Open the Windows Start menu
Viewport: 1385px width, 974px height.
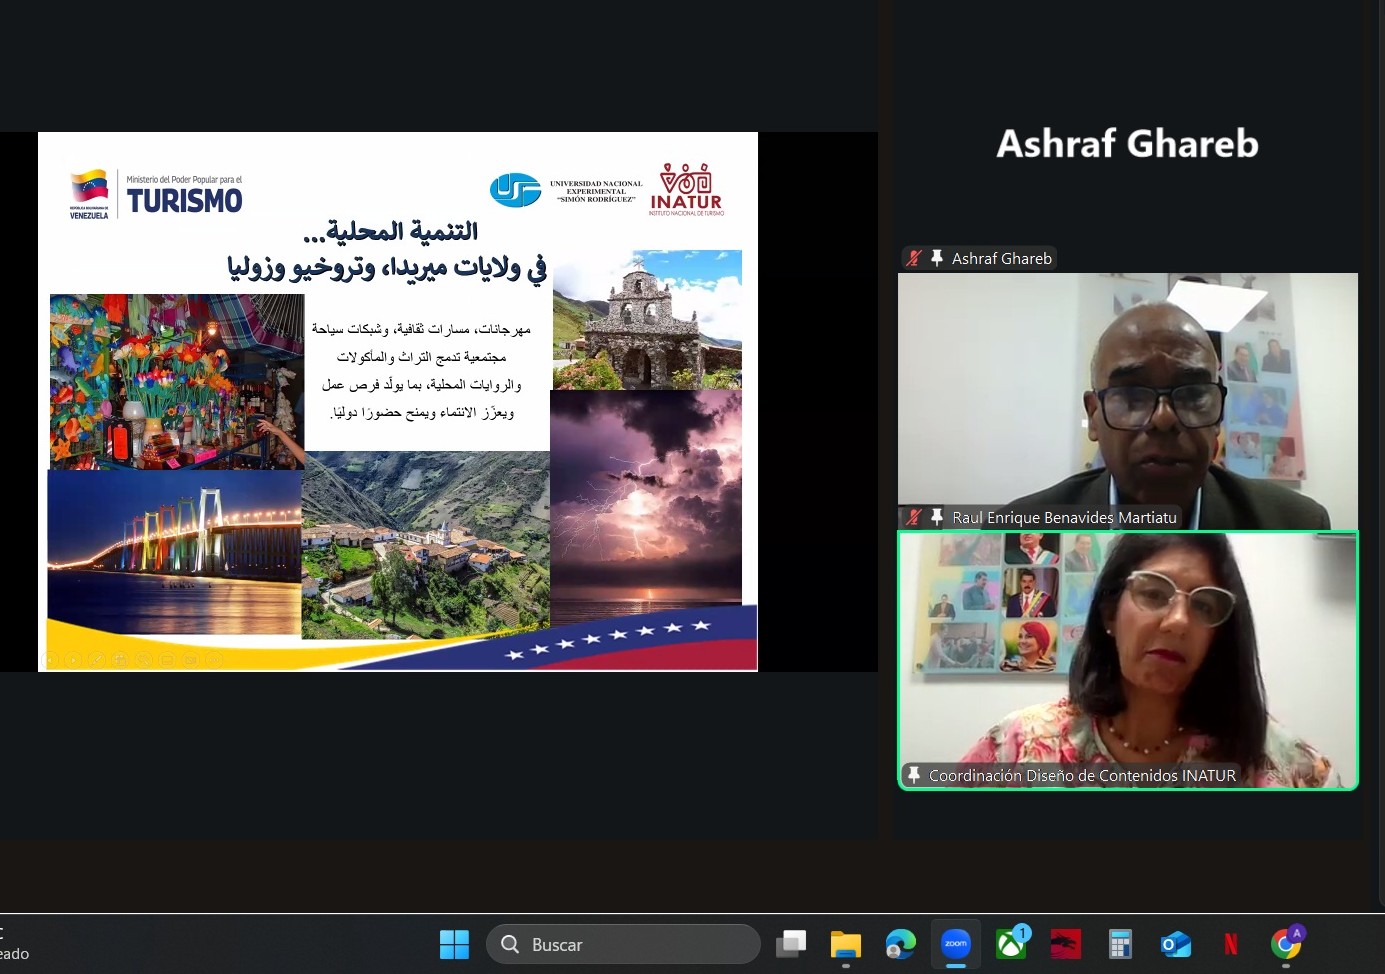pos(454,944)
